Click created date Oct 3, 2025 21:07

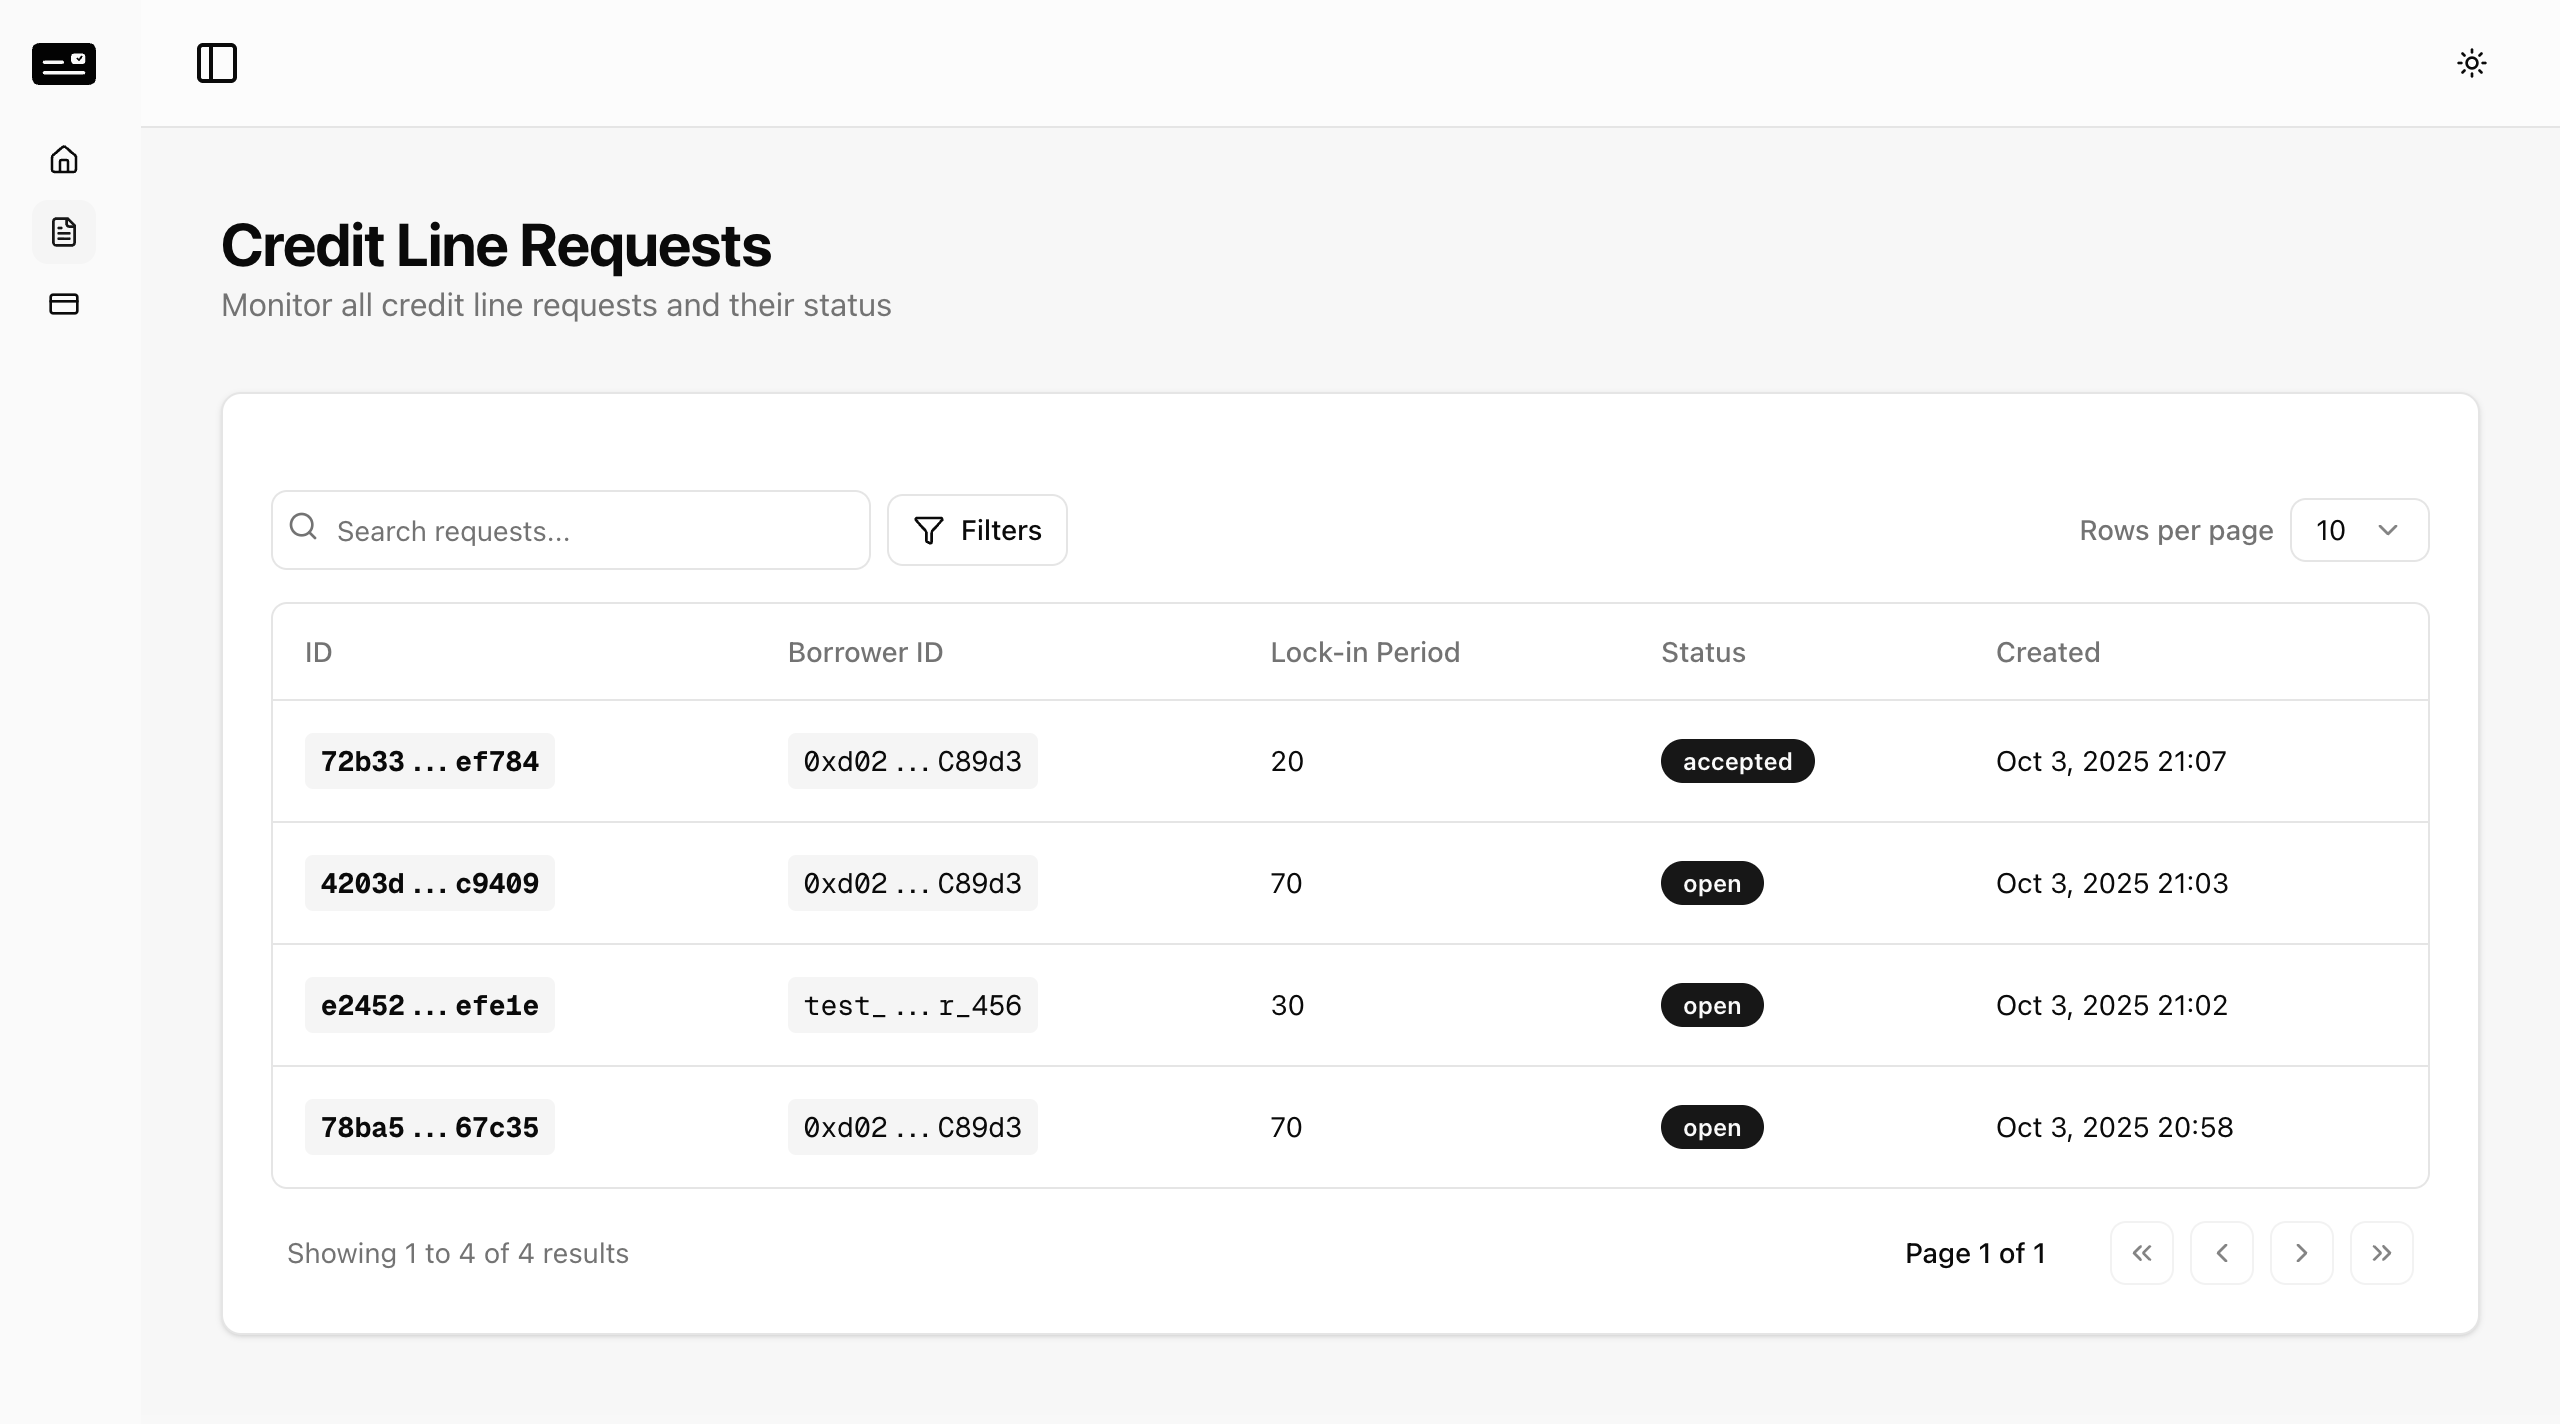(x=2111, y=761)
